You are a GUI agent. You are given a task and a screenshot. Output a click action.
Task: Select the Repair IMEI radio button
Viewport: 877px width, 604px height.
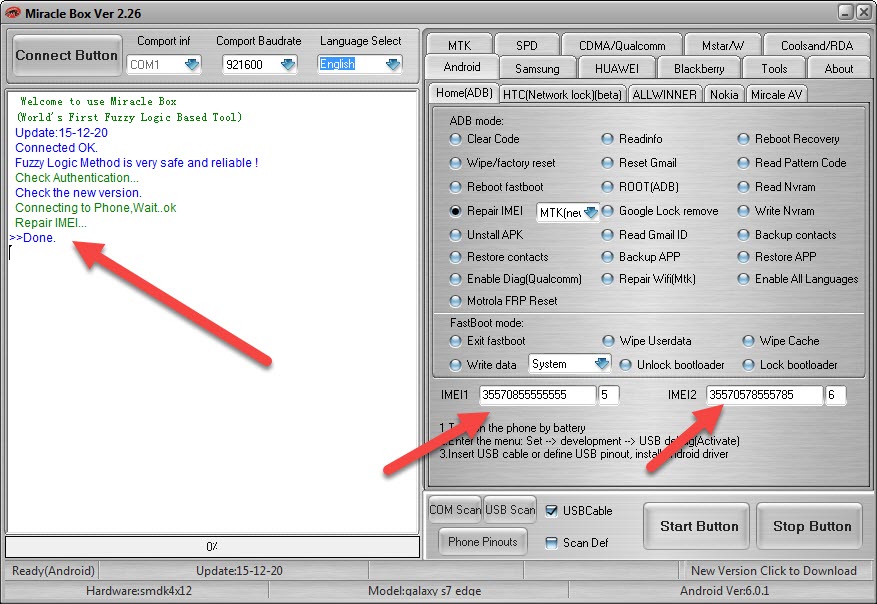point(456,211)
